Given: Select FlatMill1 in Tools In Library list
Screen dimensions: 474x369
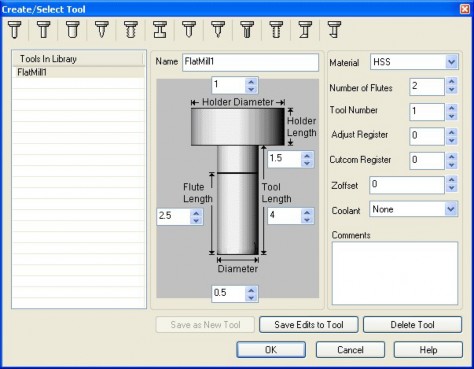Looking at the screenshot, I should pos(79,72).
